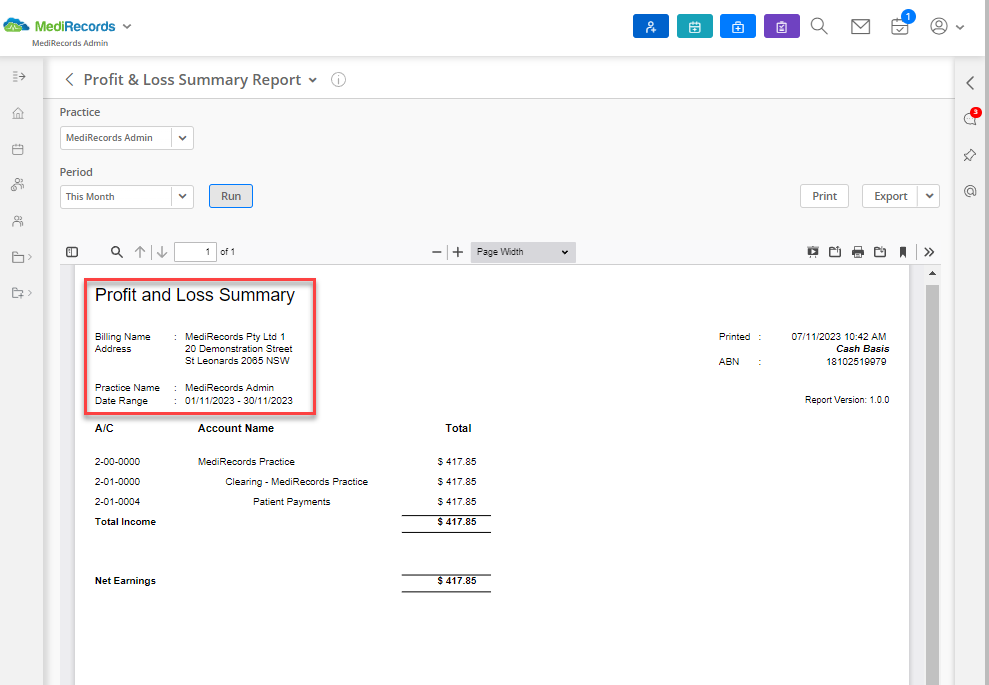The height and width of the screenshot is (685, 989).
Task: Go to Home in left sidebar
Action: pos(18,113)
